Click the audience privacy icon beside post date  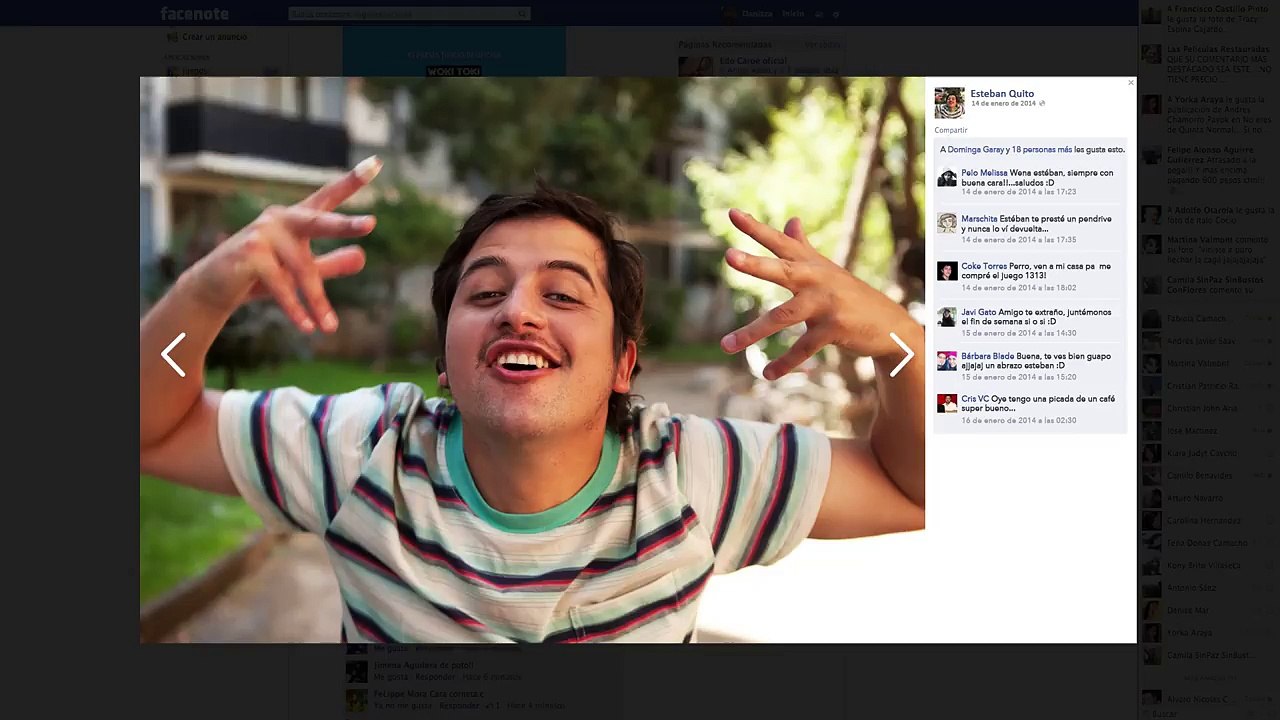point(1042,104)
